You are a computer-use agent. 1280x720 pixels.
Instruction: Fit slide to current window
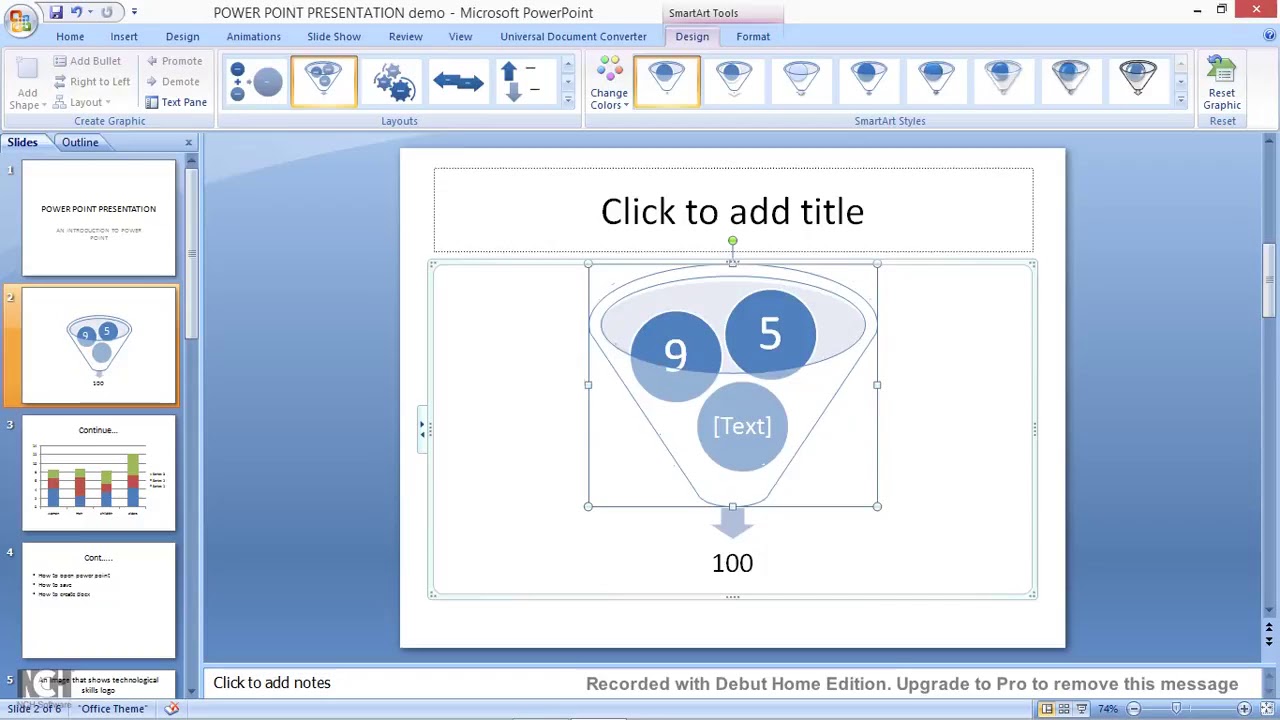click(x=1267, y=709)
